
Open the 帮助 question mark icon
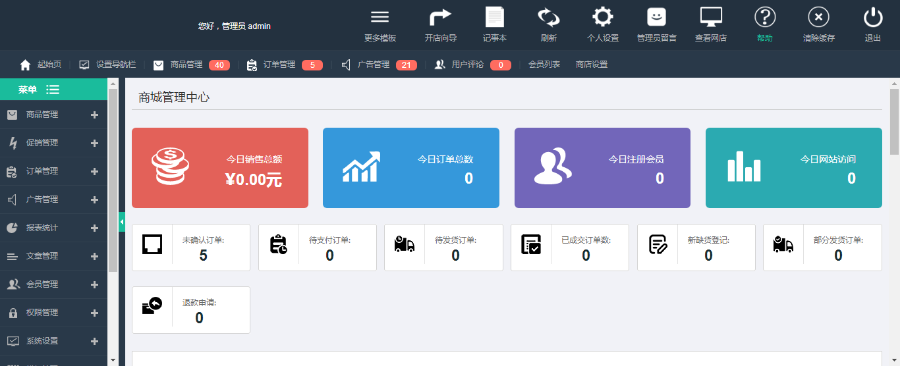click(x=765, y=17)
